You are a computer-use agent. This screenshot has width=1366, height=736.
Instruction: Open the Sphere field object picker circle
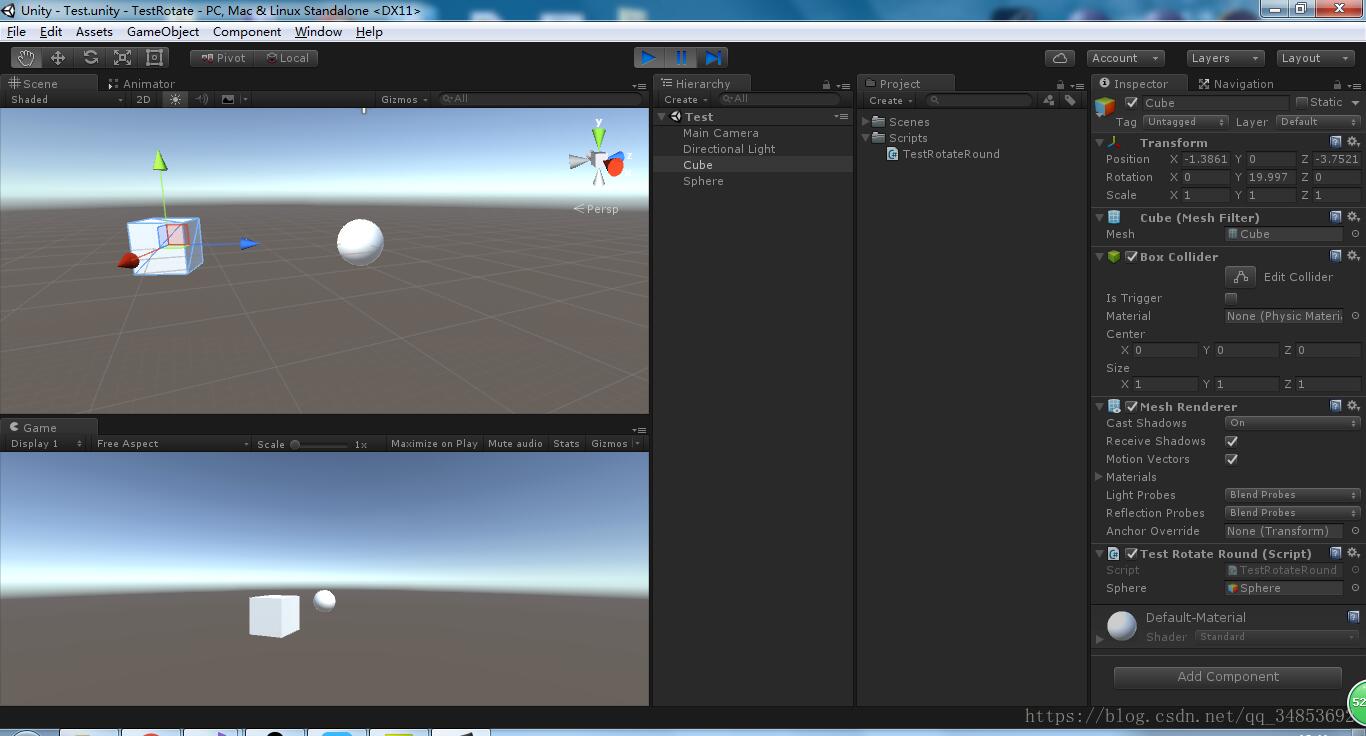pos(1355,588)
